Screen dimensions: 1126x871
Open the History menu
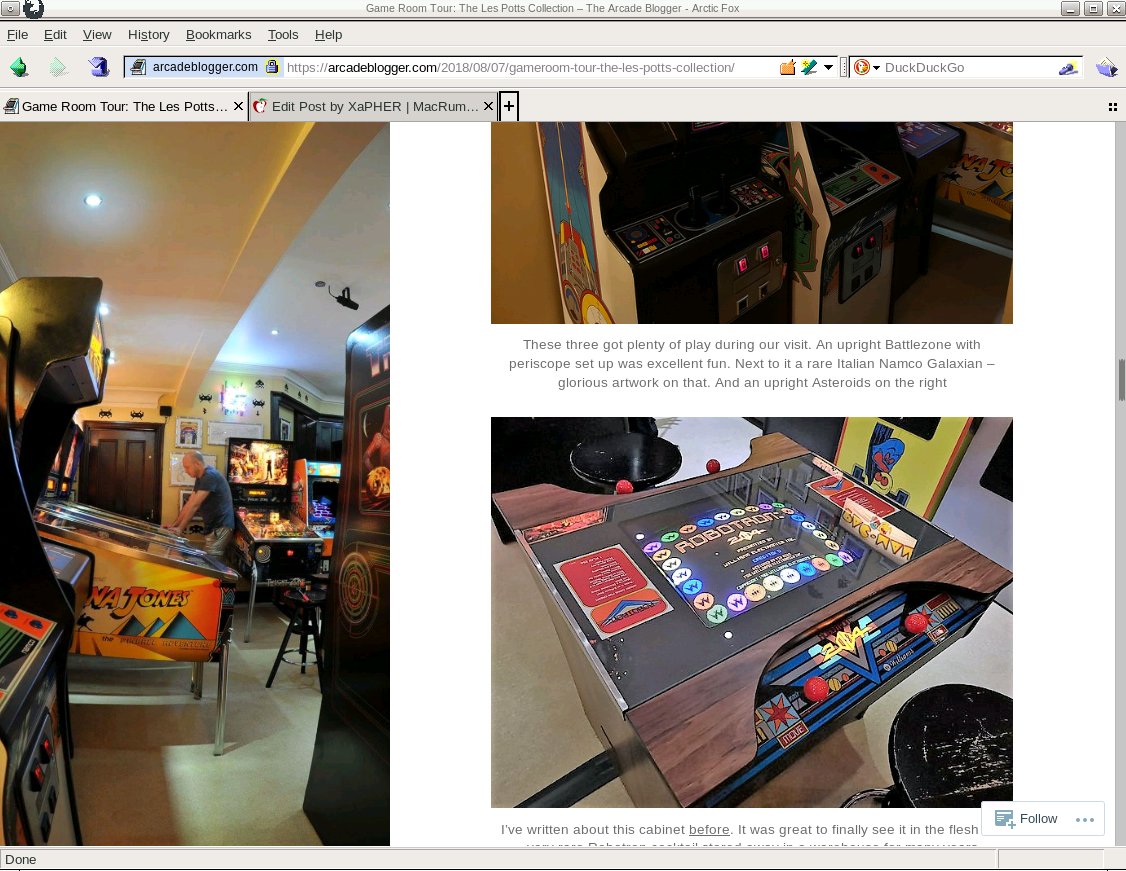coord(148,34)
